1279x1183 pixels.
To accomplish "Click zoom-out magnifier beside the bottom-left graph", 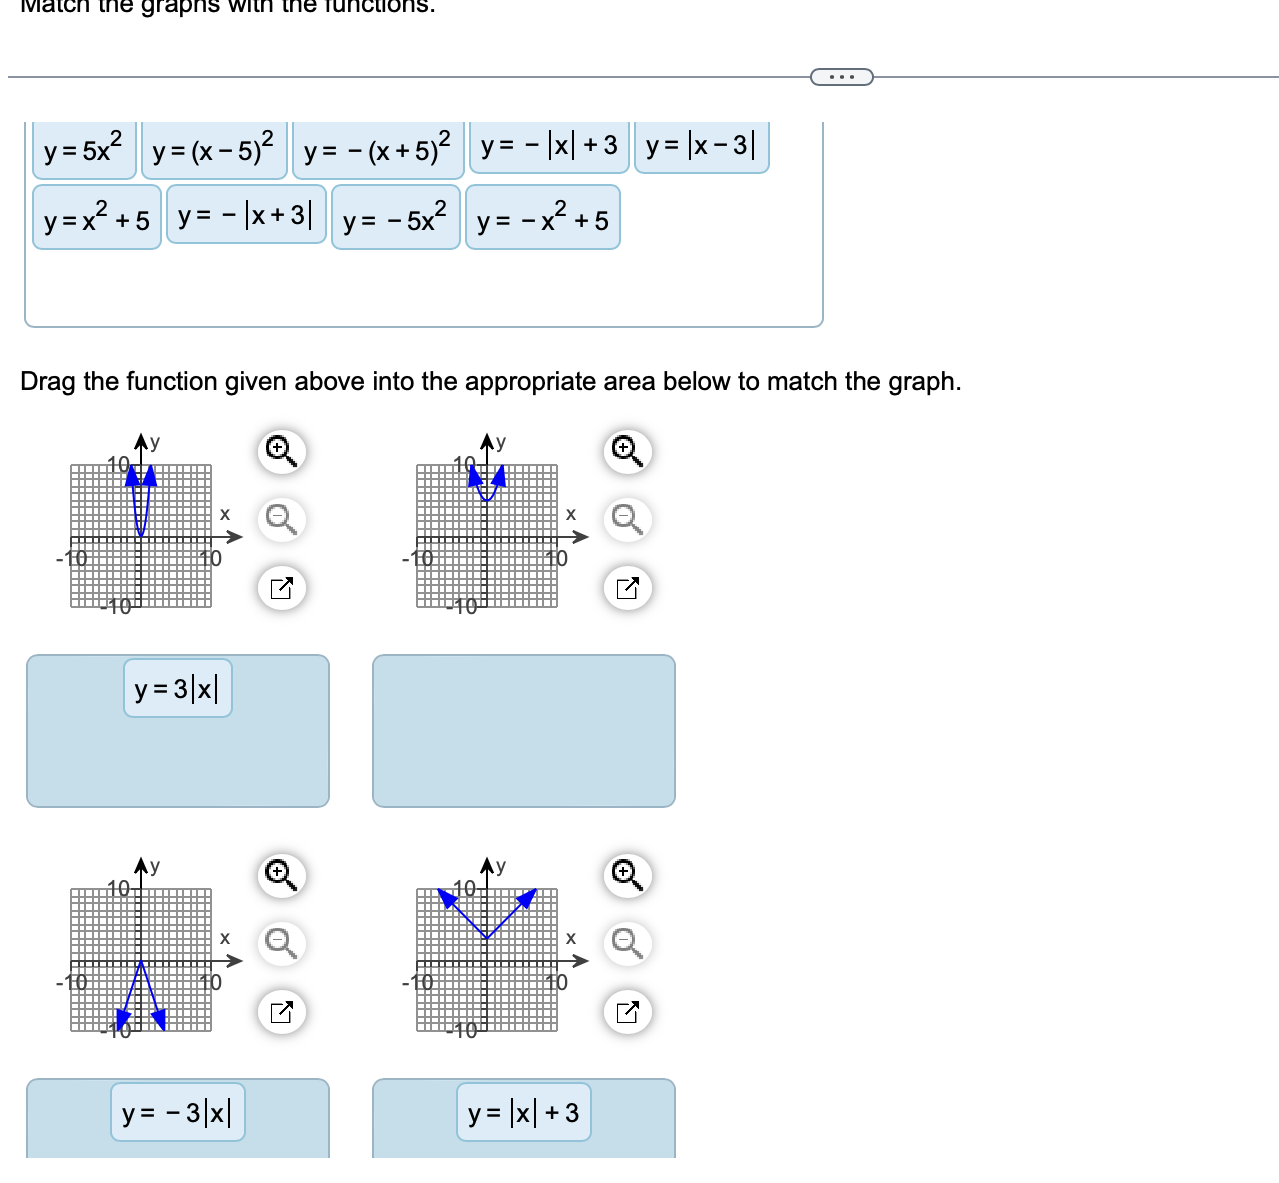I will tap(281, 942).
